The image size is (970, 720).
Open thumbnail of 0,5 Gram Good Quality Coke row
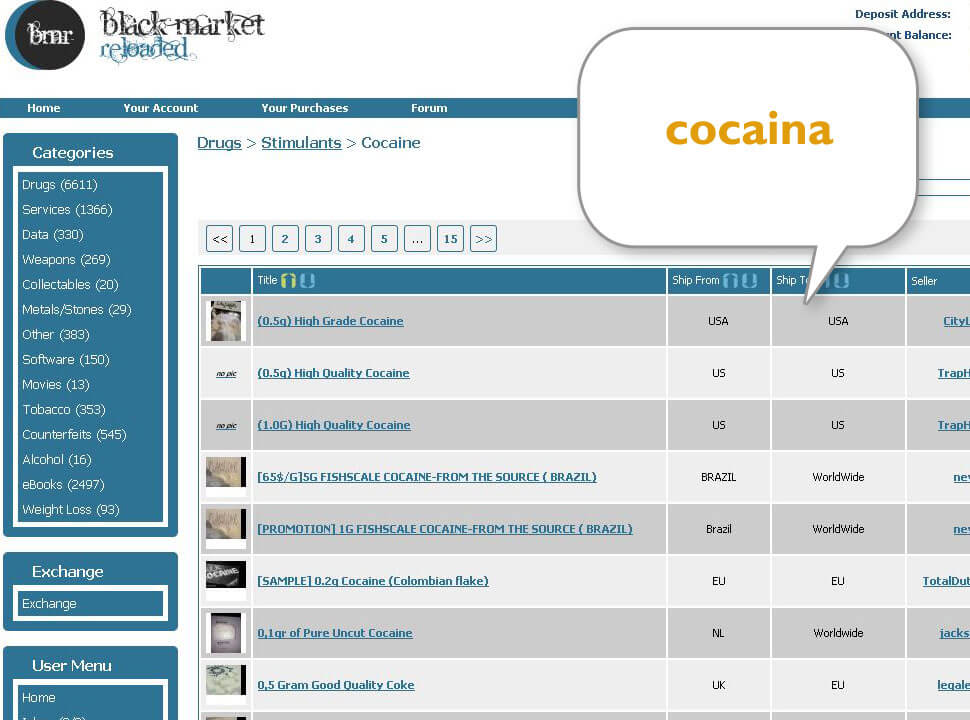(226, 684)
